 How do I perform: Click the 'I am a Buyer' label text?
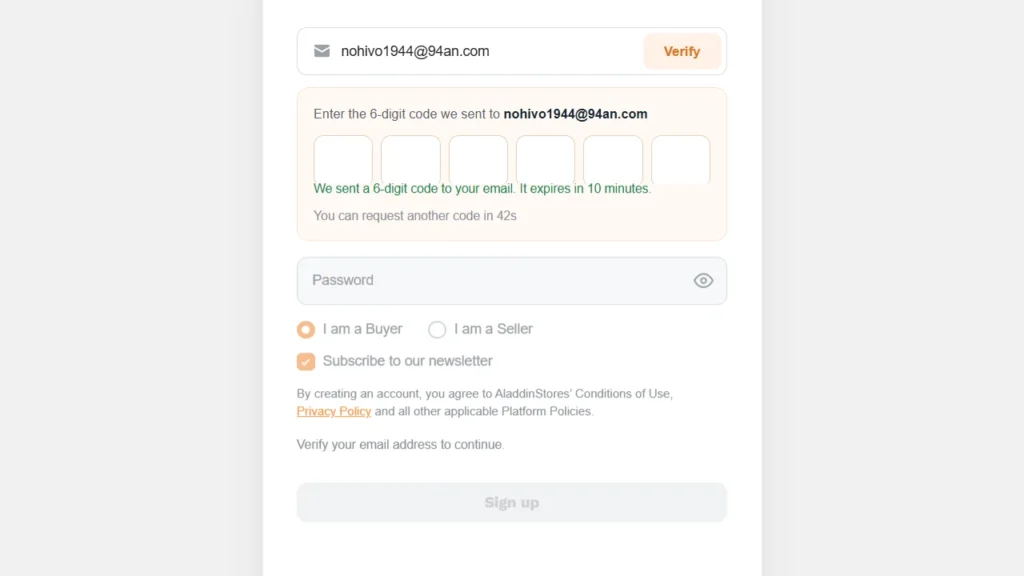(x=362, y=329)
